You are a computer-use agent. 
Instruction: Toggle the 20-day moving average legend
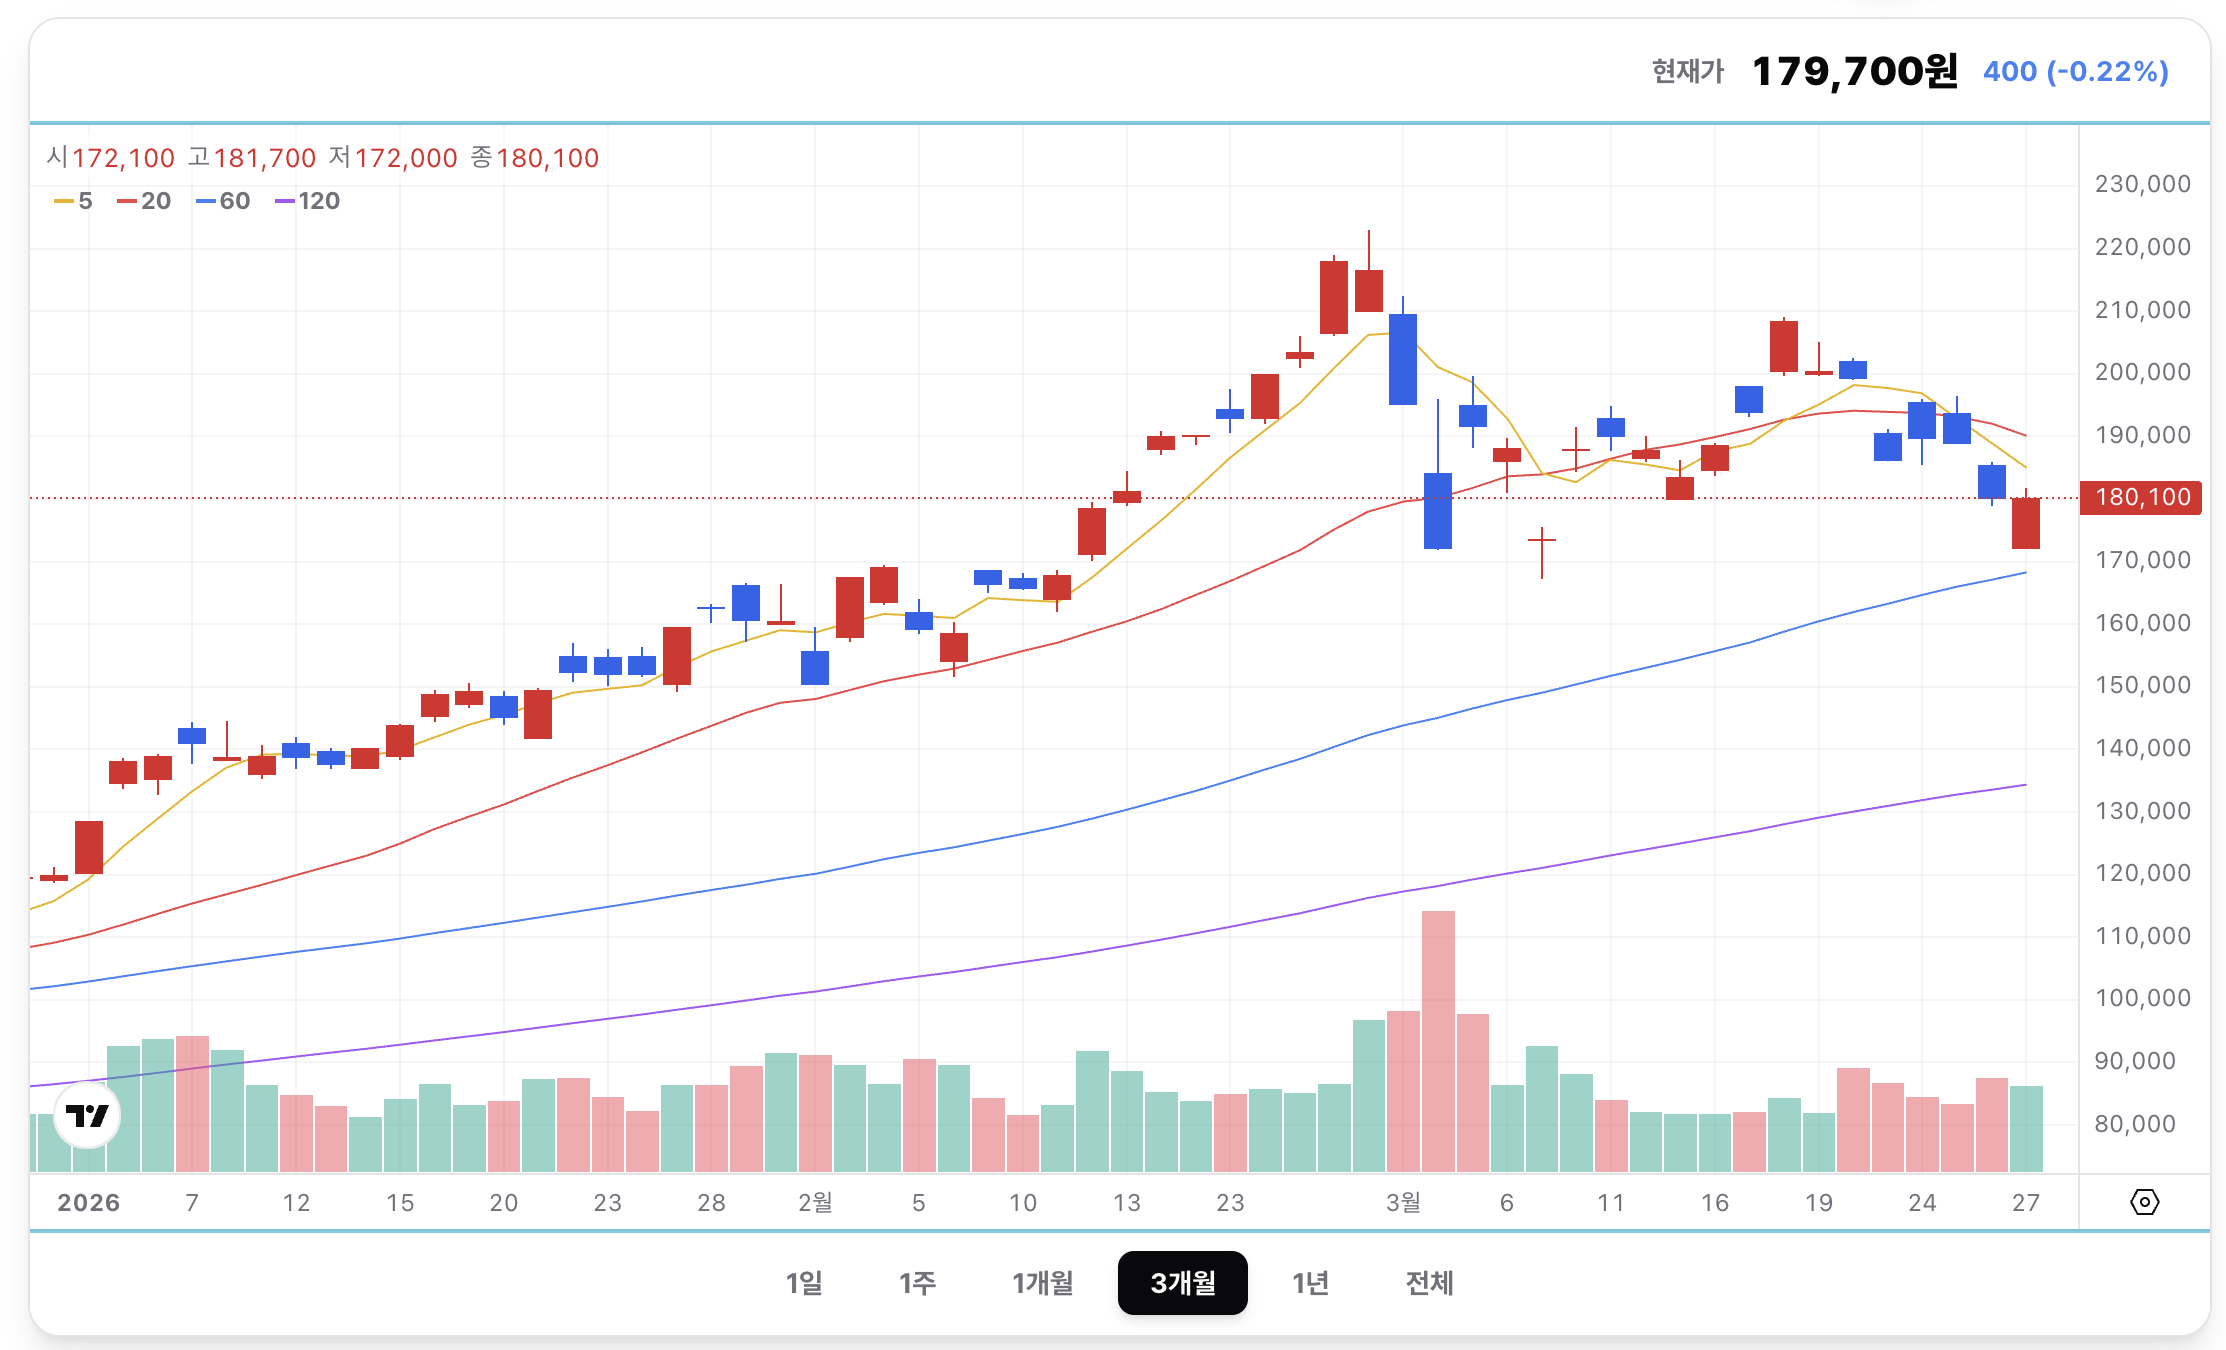[x=144, y=201]
